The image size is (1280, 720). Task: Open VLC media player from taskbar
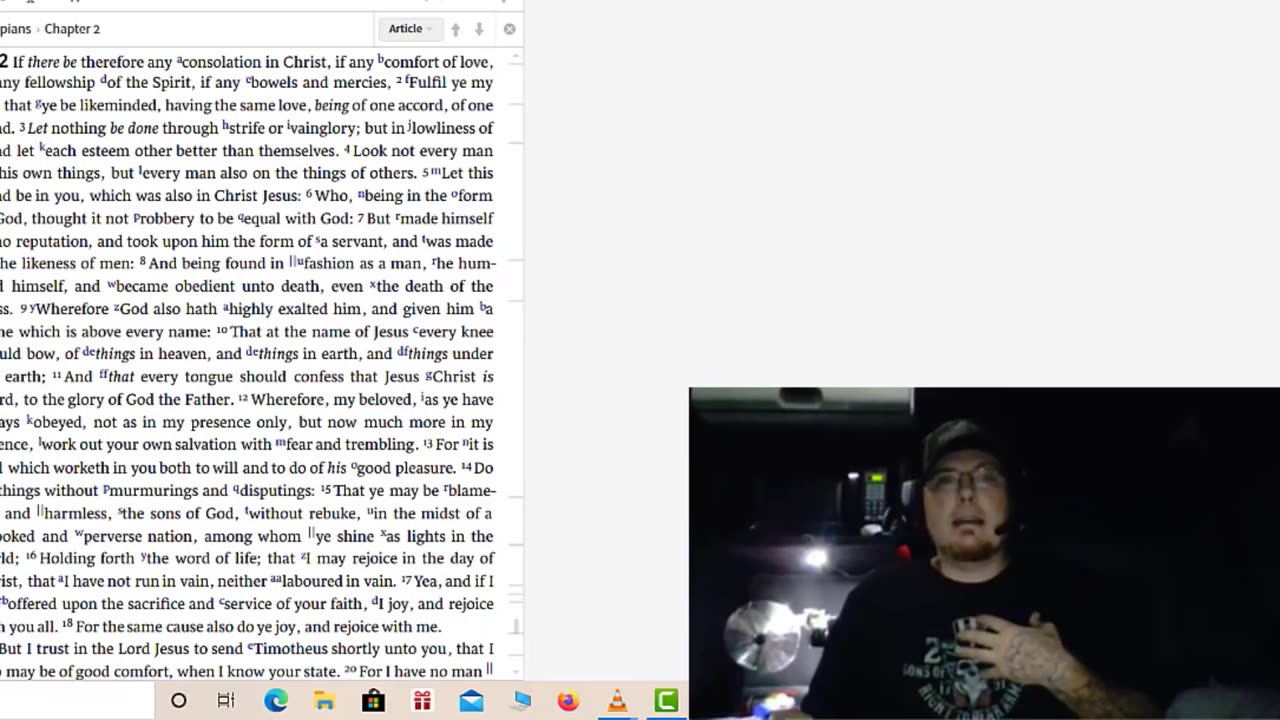tap(617, 701)
